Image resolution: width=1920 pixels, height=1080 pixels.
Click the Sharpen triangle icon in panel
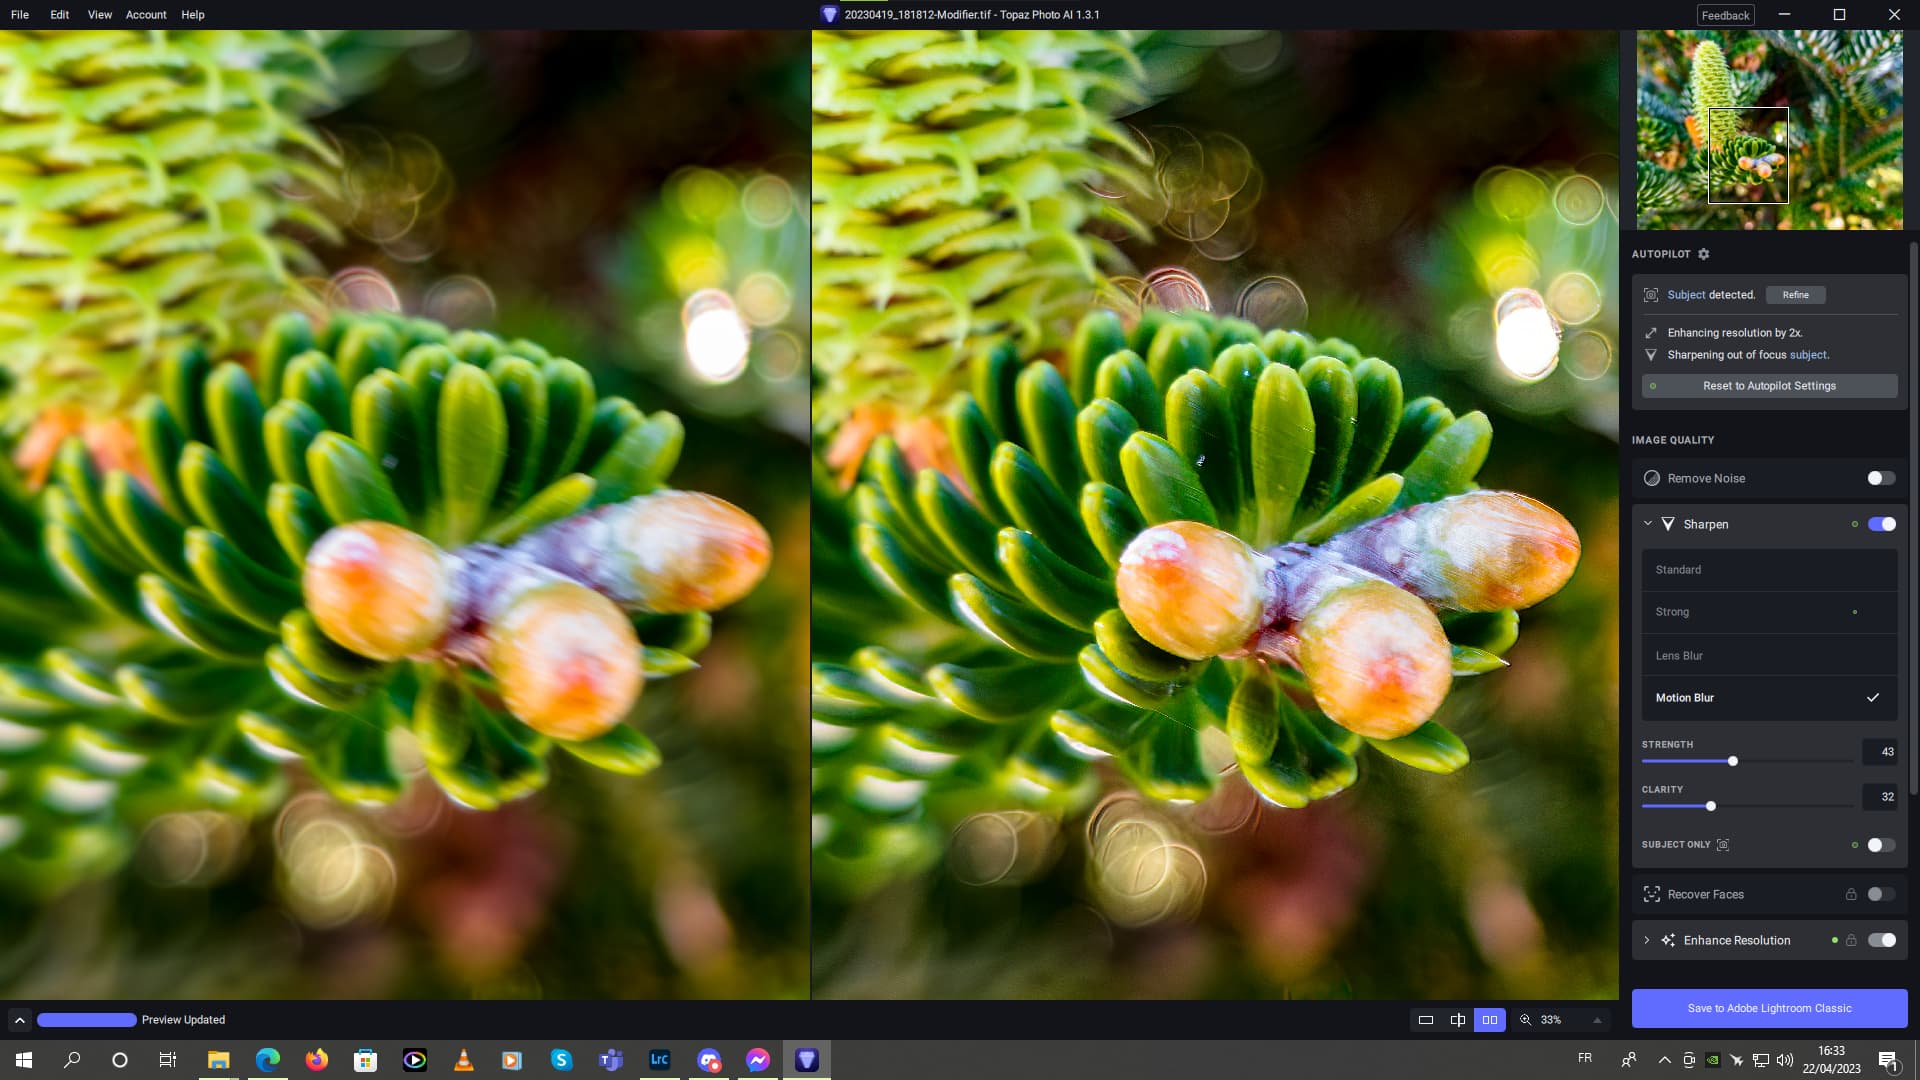tap(1666, 524)
